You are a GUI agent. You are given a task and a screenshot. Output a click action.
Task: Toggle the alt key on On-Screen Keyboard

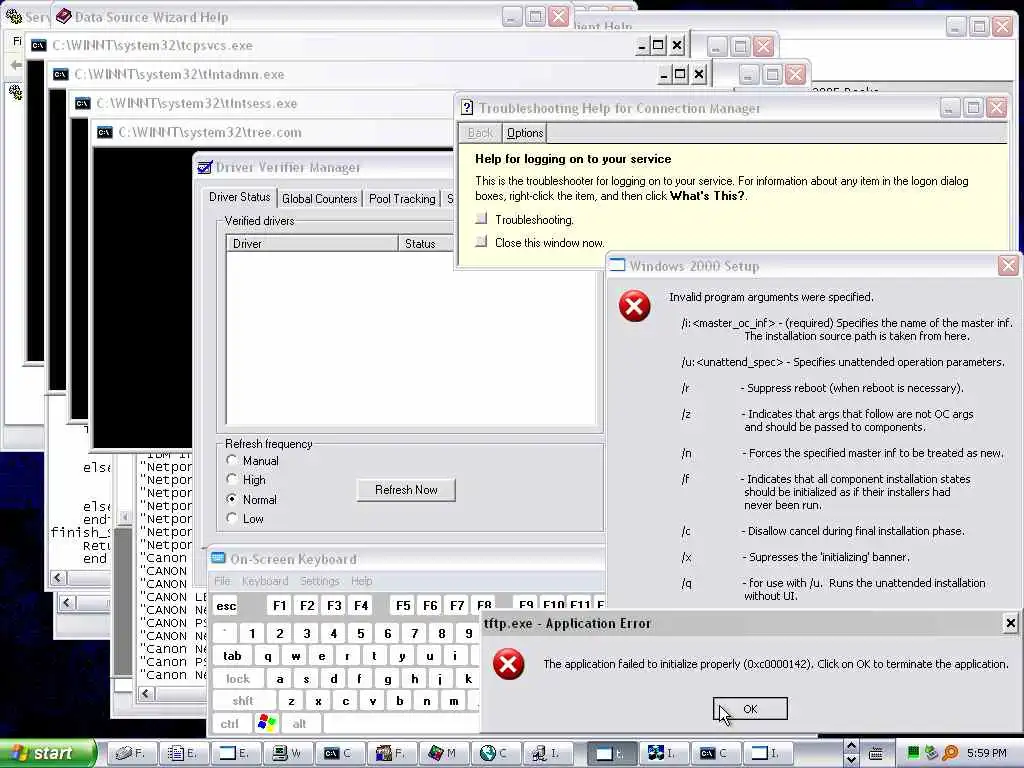[x=300, y=724]
